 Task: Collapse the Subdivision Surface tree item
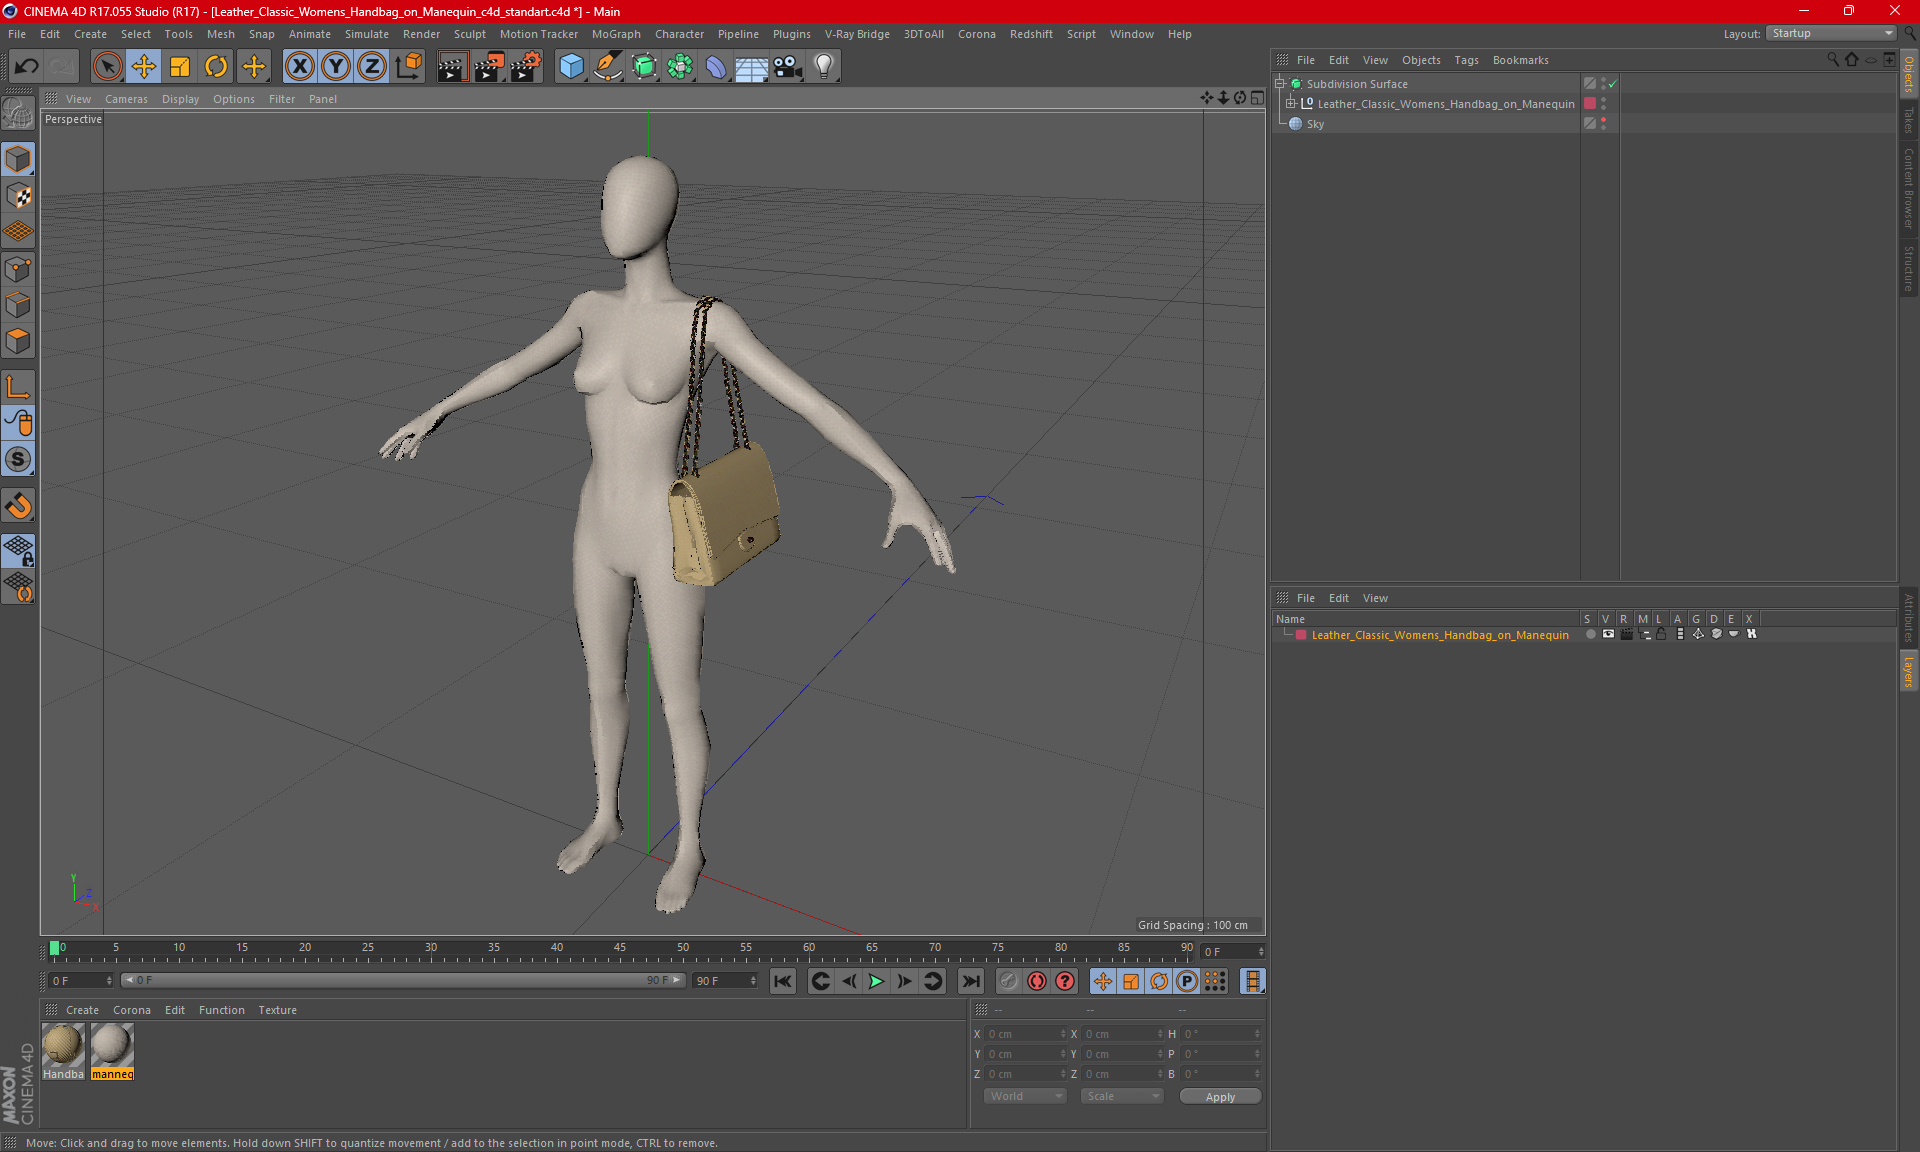1279,84
